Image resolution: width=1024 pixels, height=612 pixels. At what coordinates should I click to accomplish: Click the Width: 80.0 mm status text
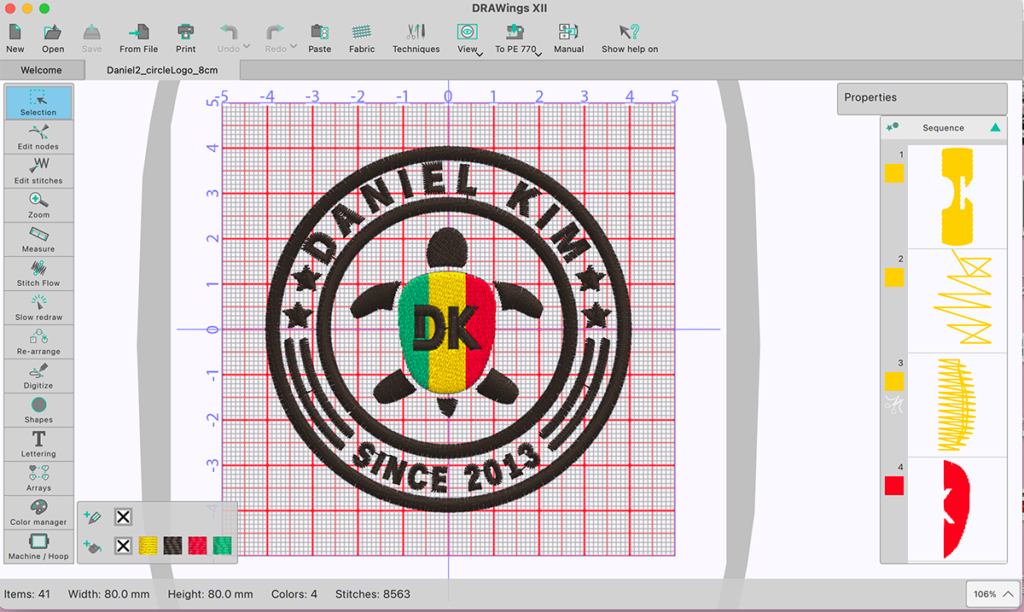pyautogui.click(x=108, y=594)
